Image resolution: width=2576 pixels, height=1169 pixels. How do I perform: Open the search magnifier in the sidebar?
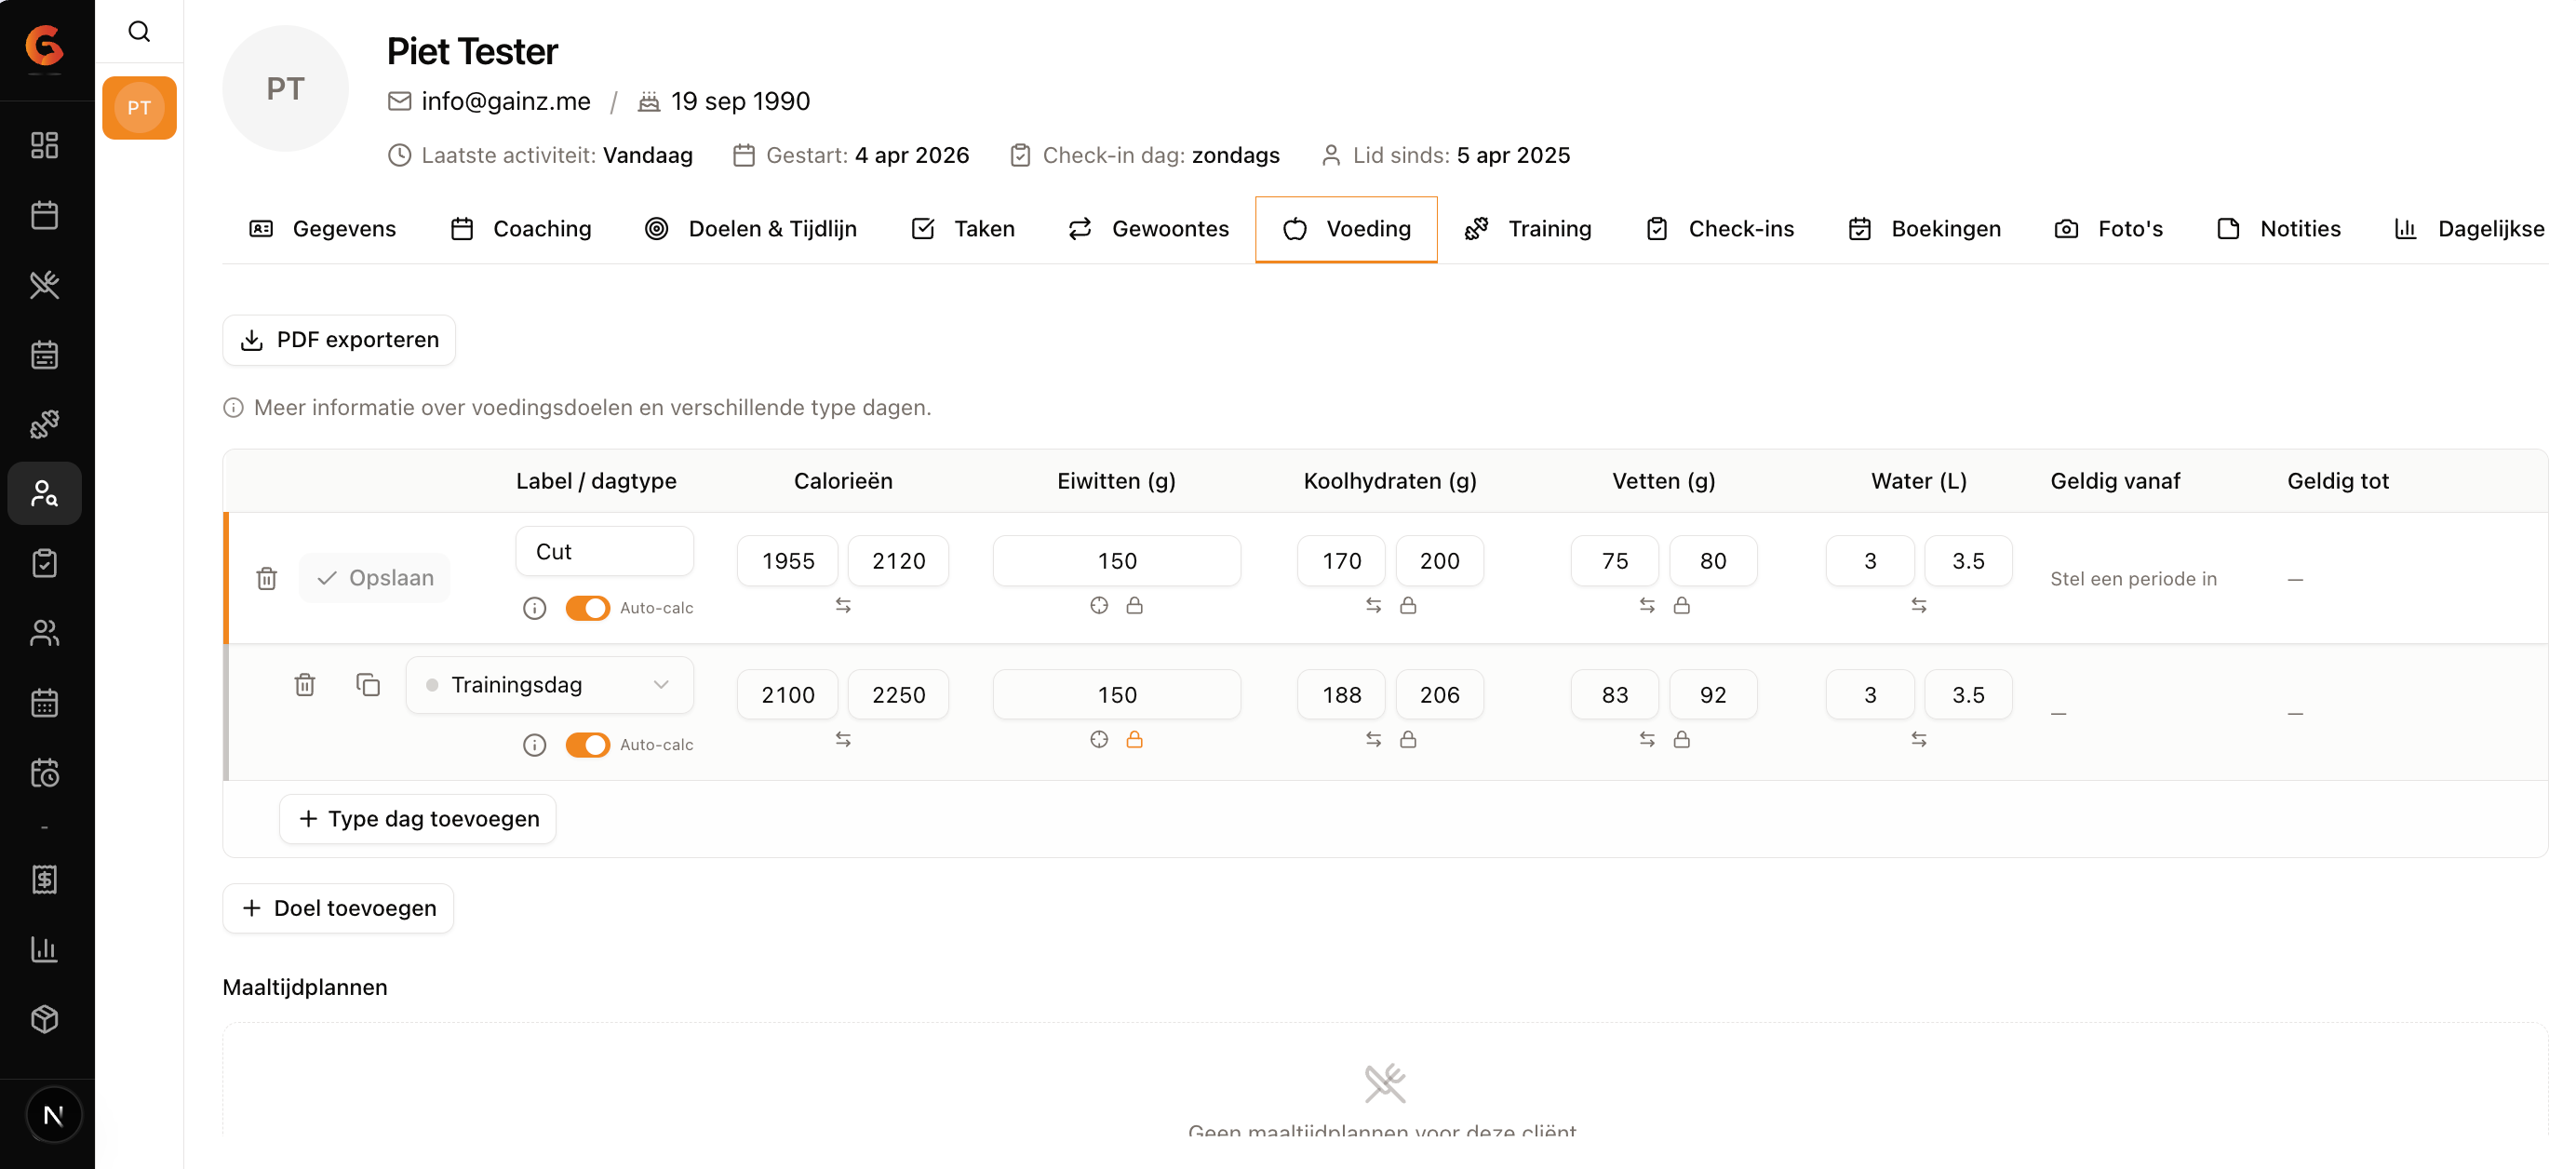click(x=139, y=32)
